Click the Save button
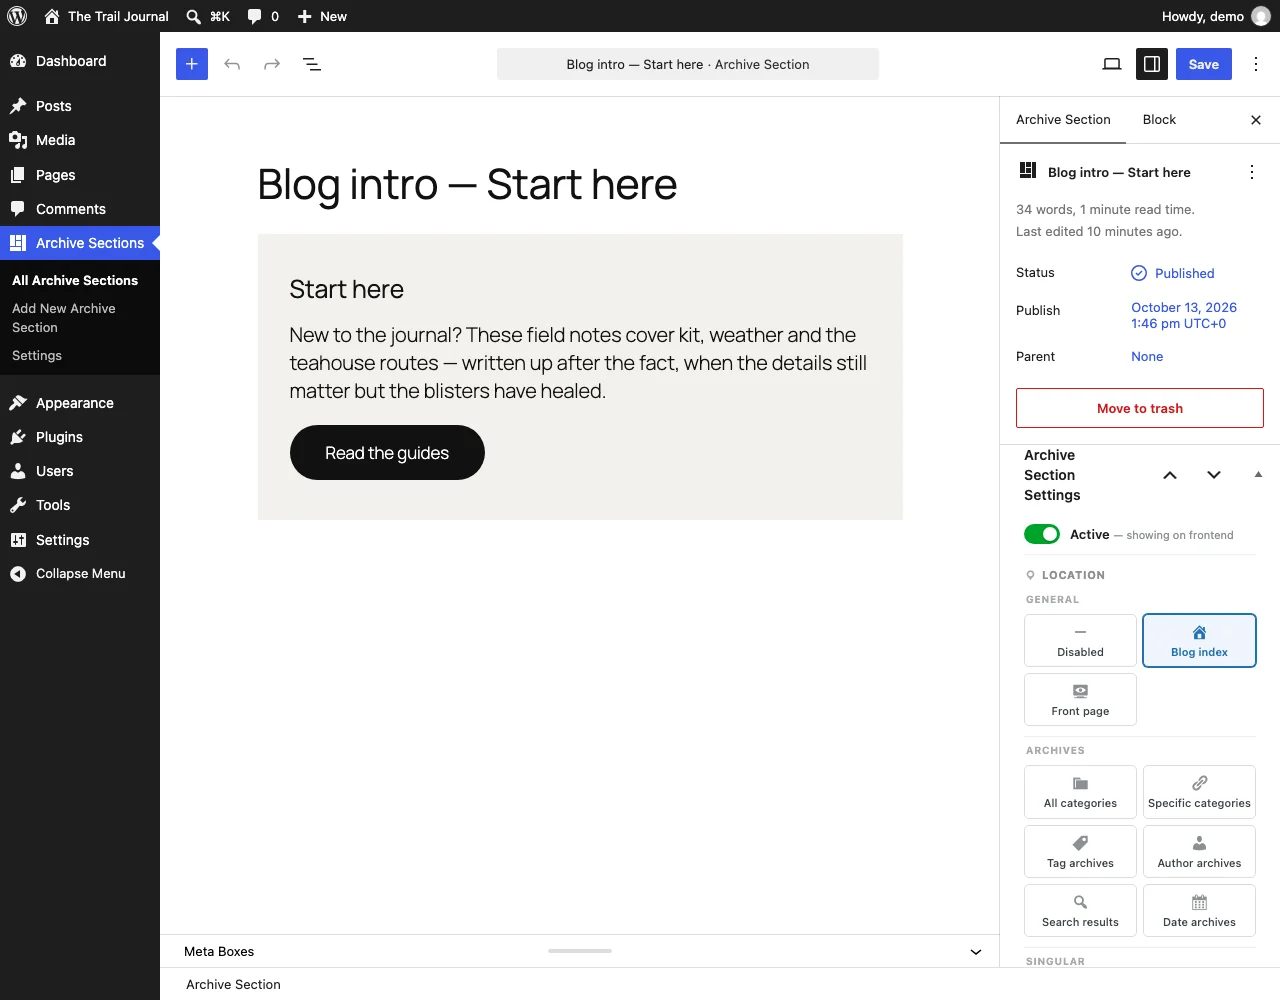1280x1000 pixels. (x=1204, y=64)
